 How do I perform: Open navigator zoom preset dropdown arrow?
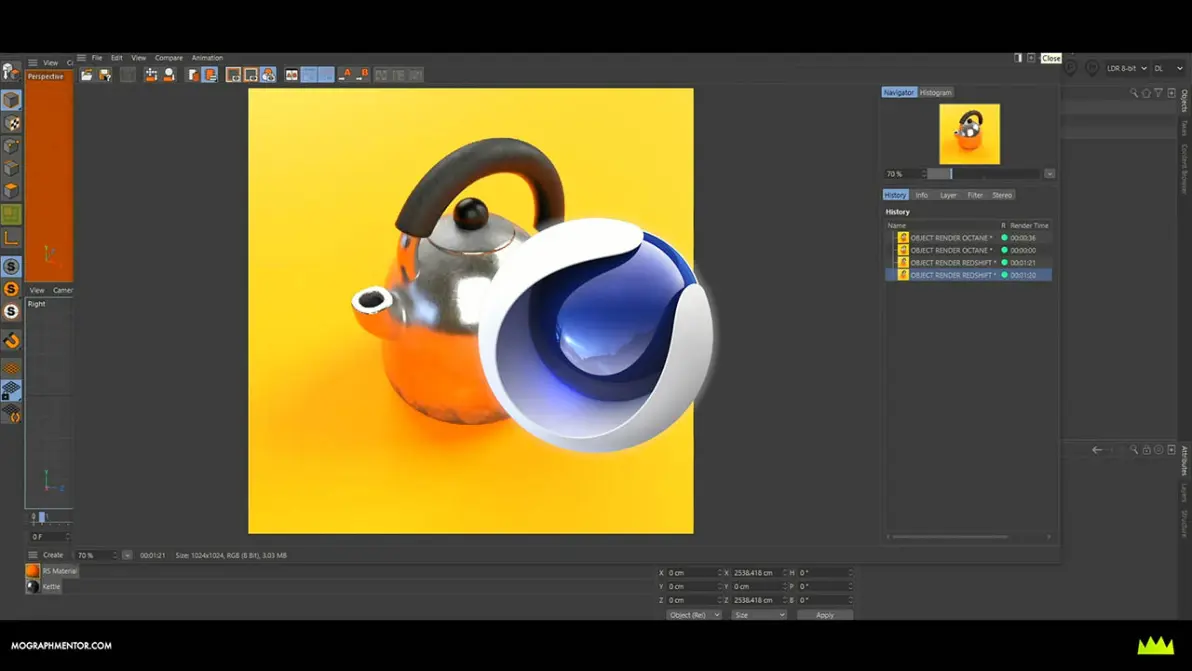(x=1049, y=174)
